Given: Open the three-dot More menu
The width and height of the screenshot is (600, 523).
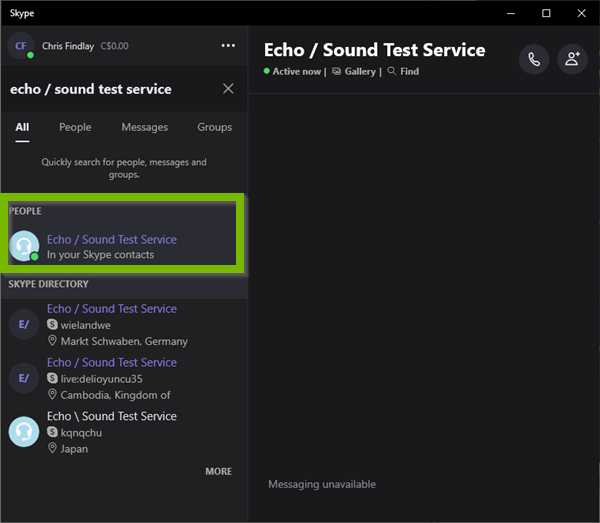Looking at the screenshot, I should click(228, 46).
